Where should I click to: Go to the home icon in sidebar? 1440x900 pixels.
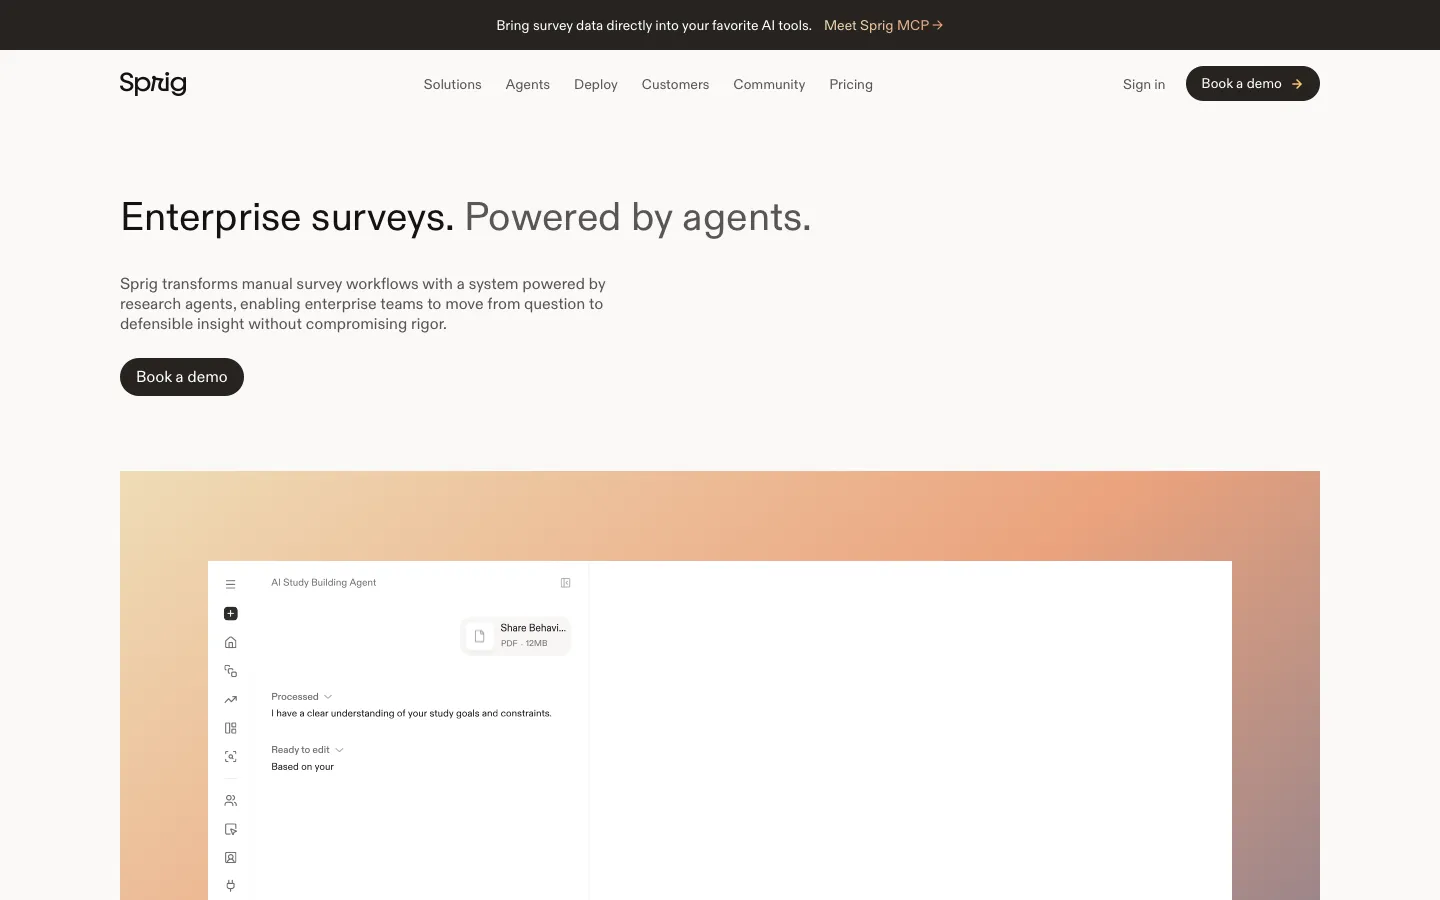[x=230, y=642]
